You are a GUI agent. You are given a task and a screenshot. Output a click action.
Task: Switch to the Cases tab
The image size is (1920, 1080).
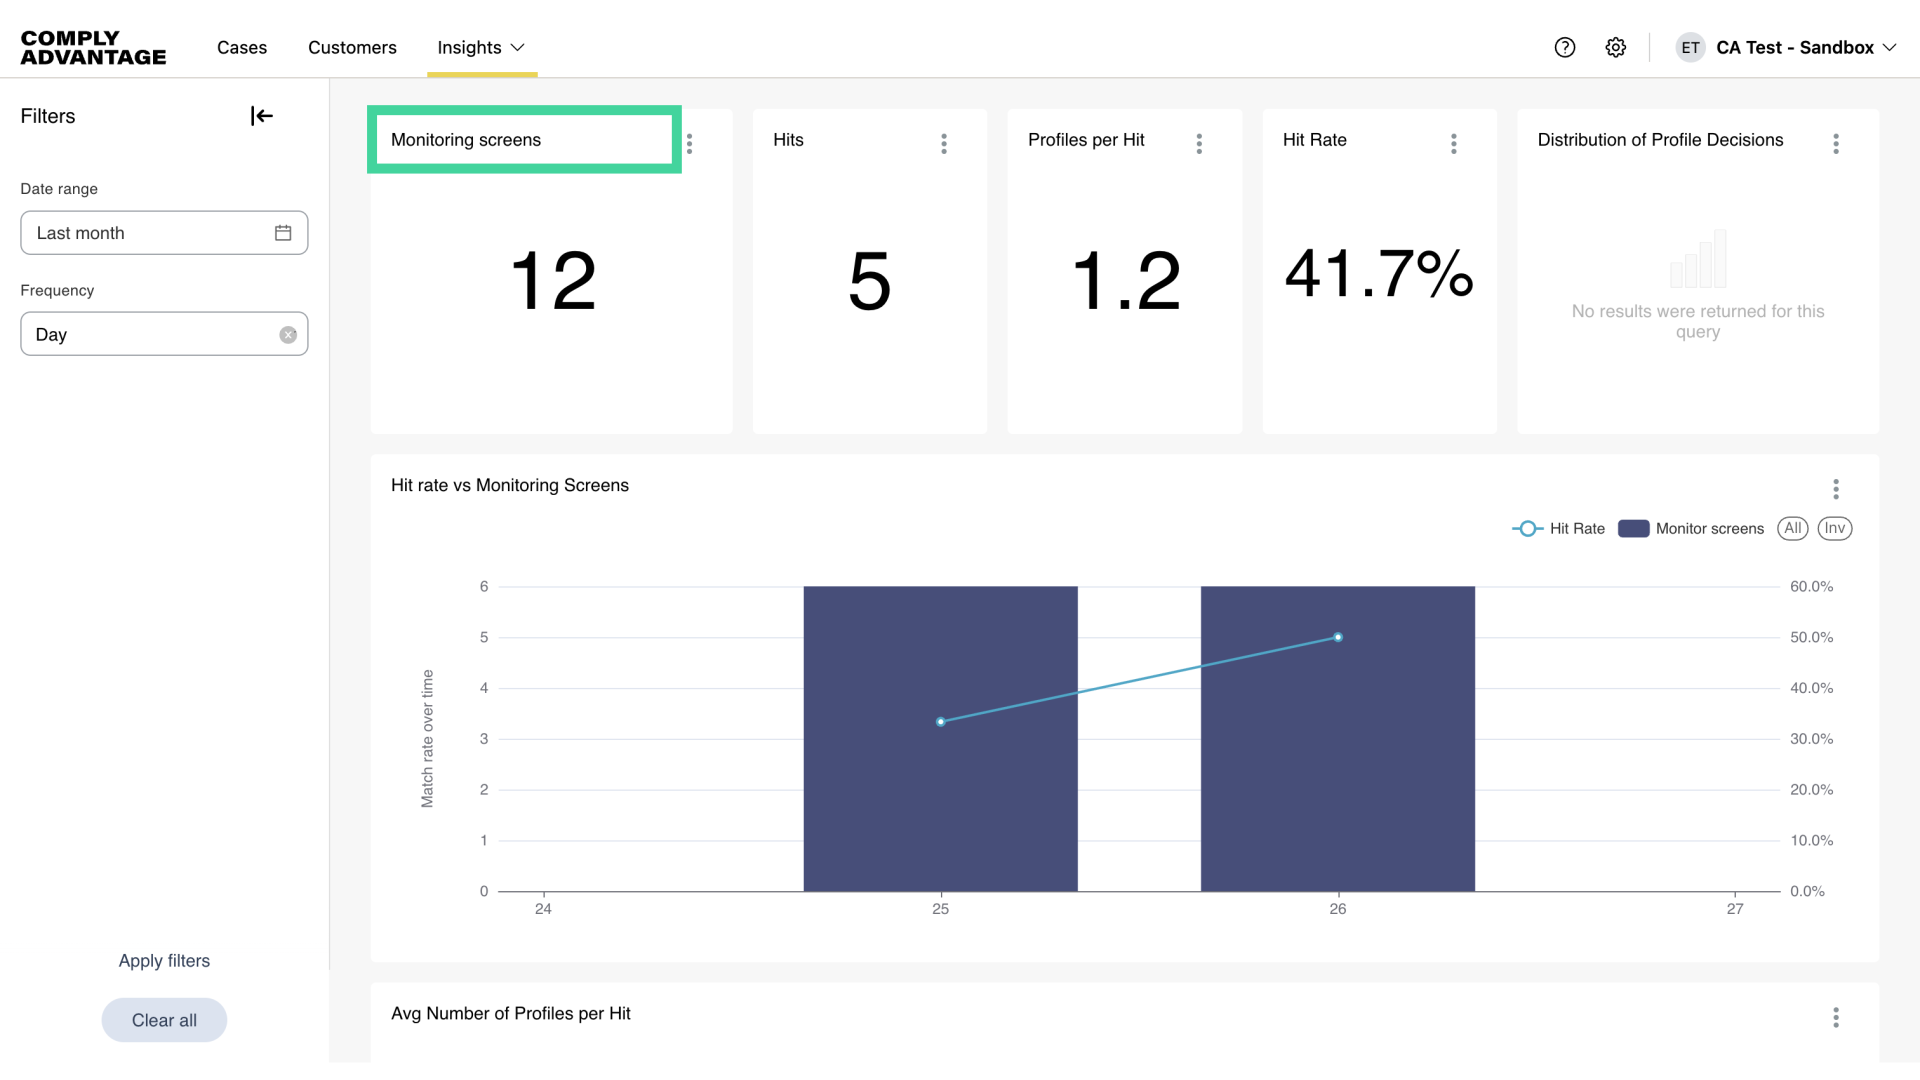click(241, 47)
